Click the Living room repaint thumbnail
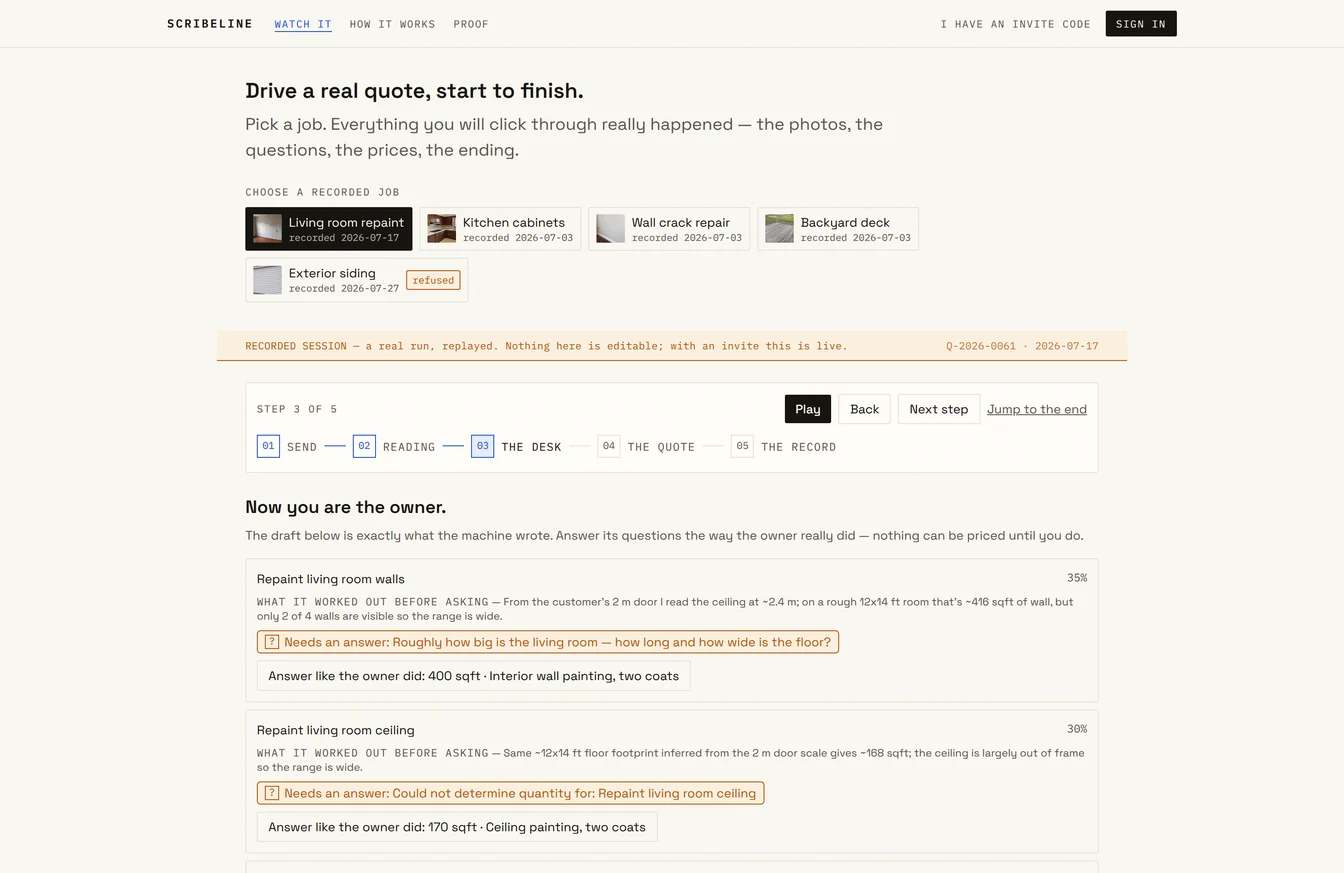Viewport: 1344px width, 873px height. [x=267, y=229]
